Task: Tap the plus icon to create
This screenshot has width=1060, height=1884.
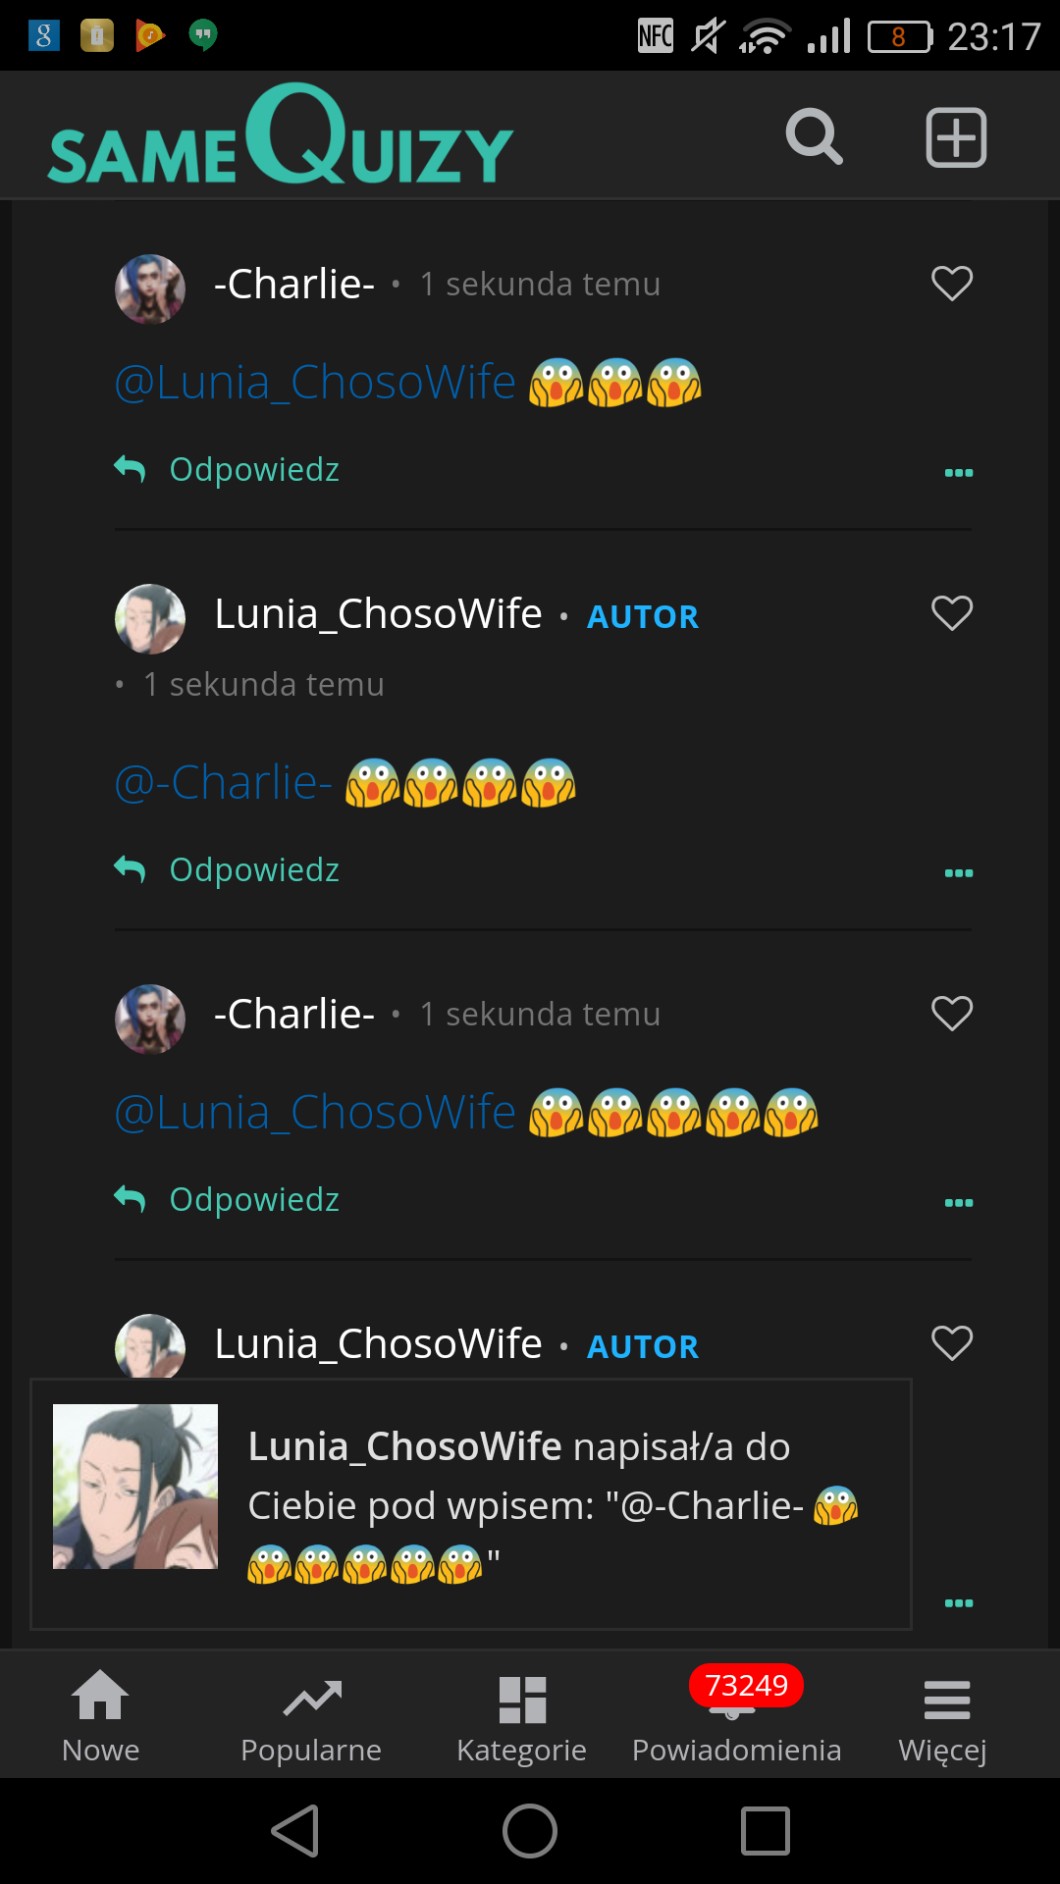Action: pyautogui.click(x=956, y=137)
